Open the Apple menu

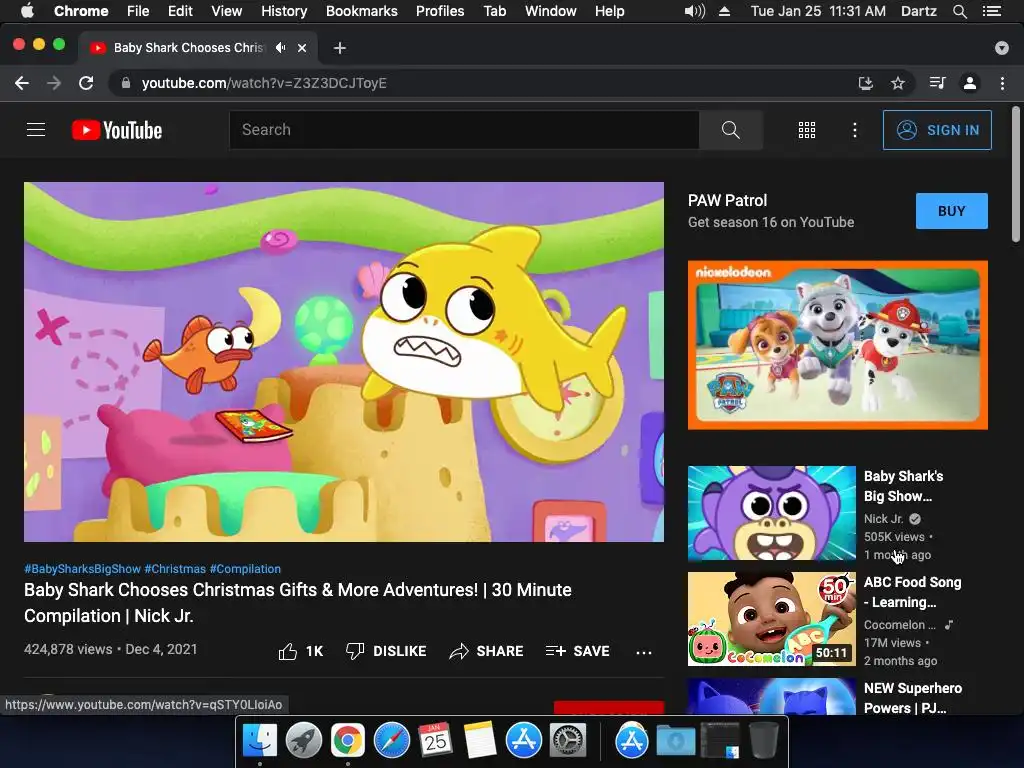click(x=27, y=11)
